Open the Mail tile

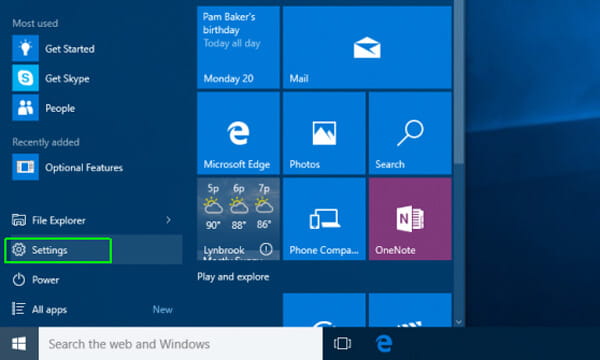pyautogui.click(x=367, y=48)
